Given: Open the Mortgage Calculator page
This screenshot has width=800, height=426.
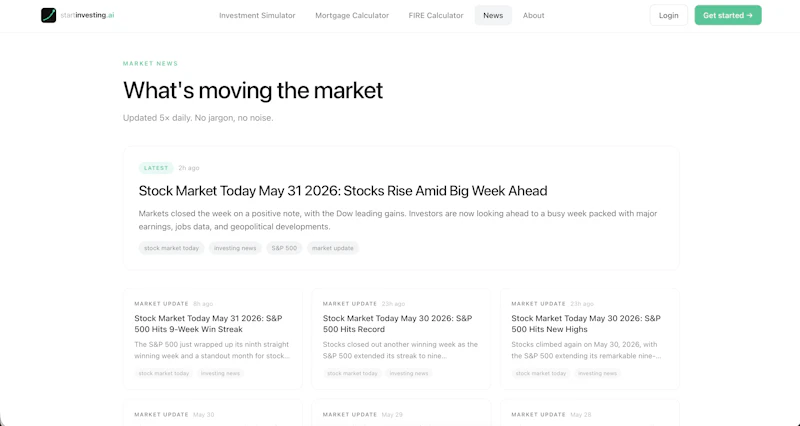Looking at the screenshot, I should pos(352,15).
